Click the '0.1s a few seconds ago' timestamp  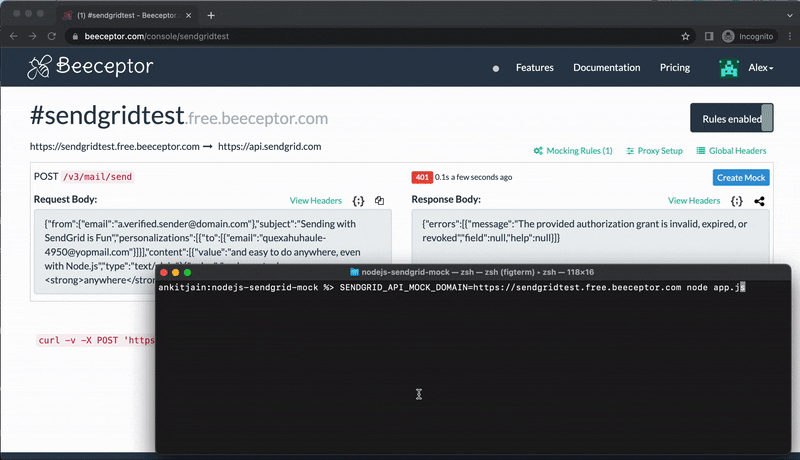473,177
